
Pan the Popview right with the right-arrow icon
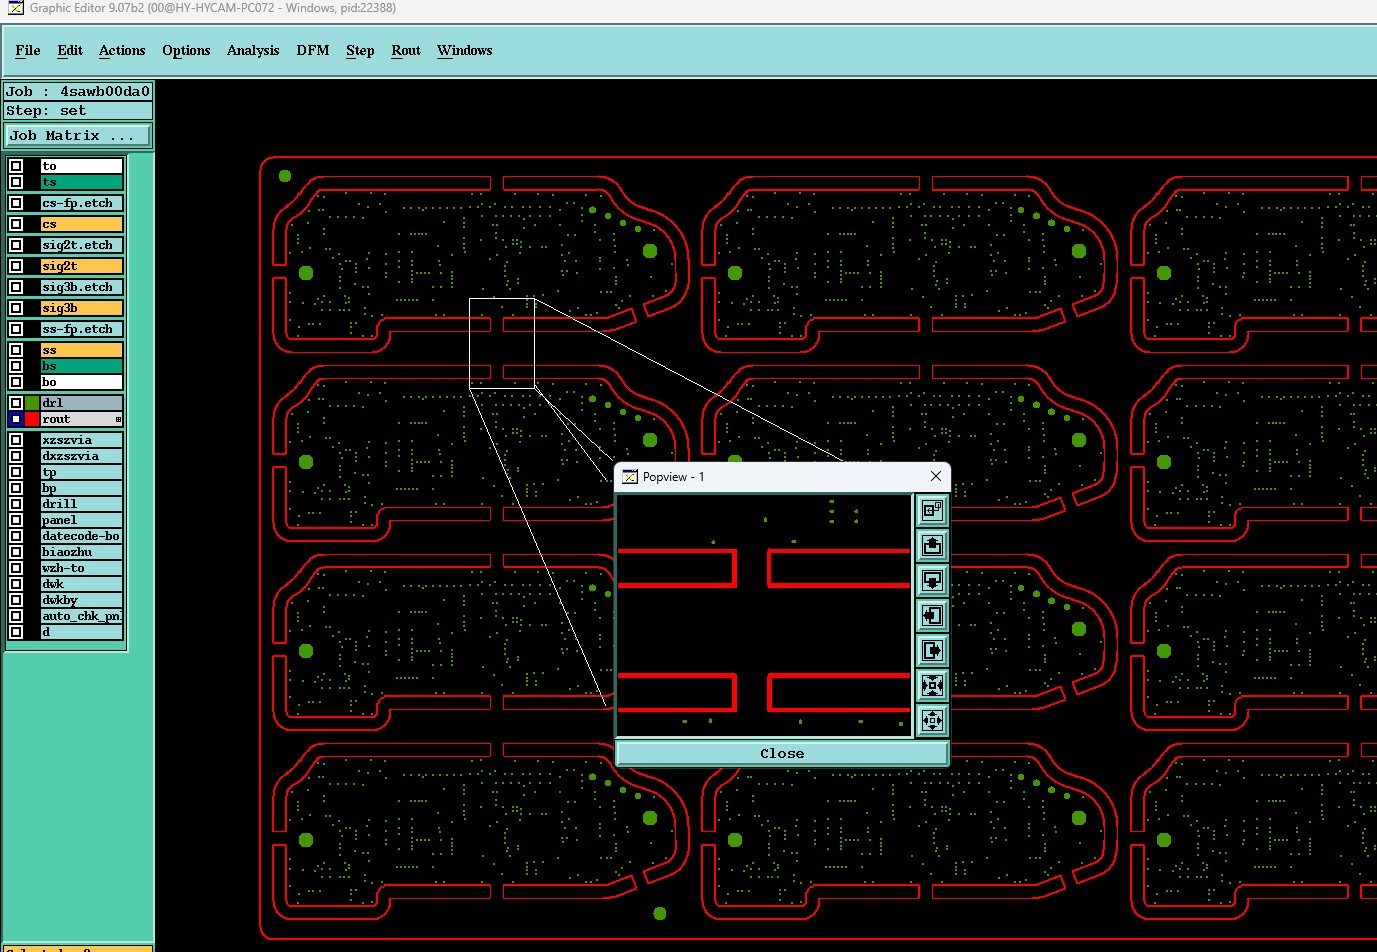(932, 651)
